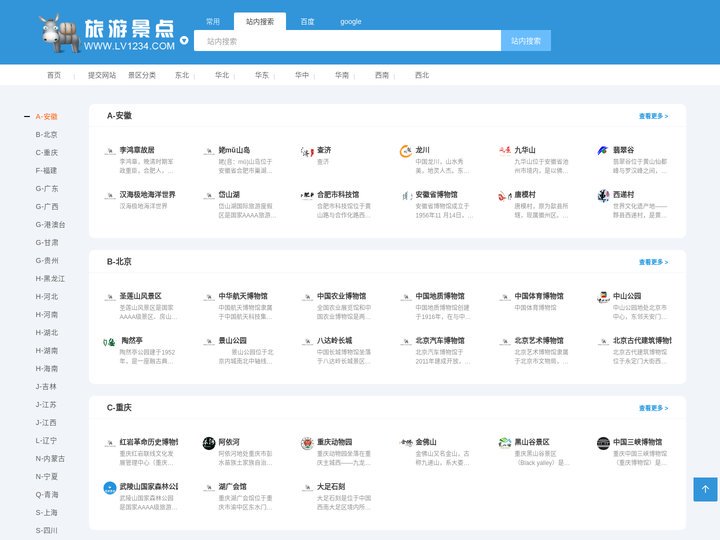Jump to J-江苏 in the sidebar
The height and width of the screenshot is (540, 720).
[x=46, y=405]
